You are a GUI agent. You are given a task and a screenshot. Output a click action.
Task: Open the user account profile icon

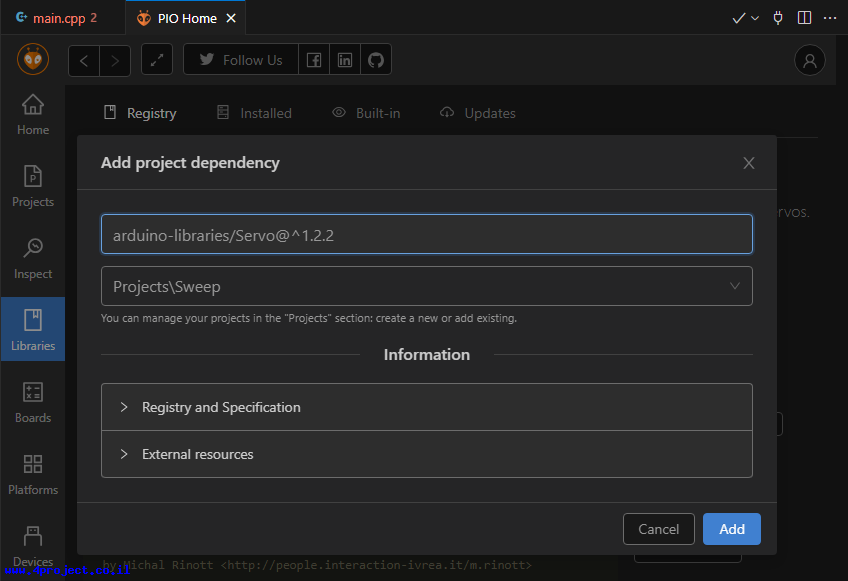[809, 60]
